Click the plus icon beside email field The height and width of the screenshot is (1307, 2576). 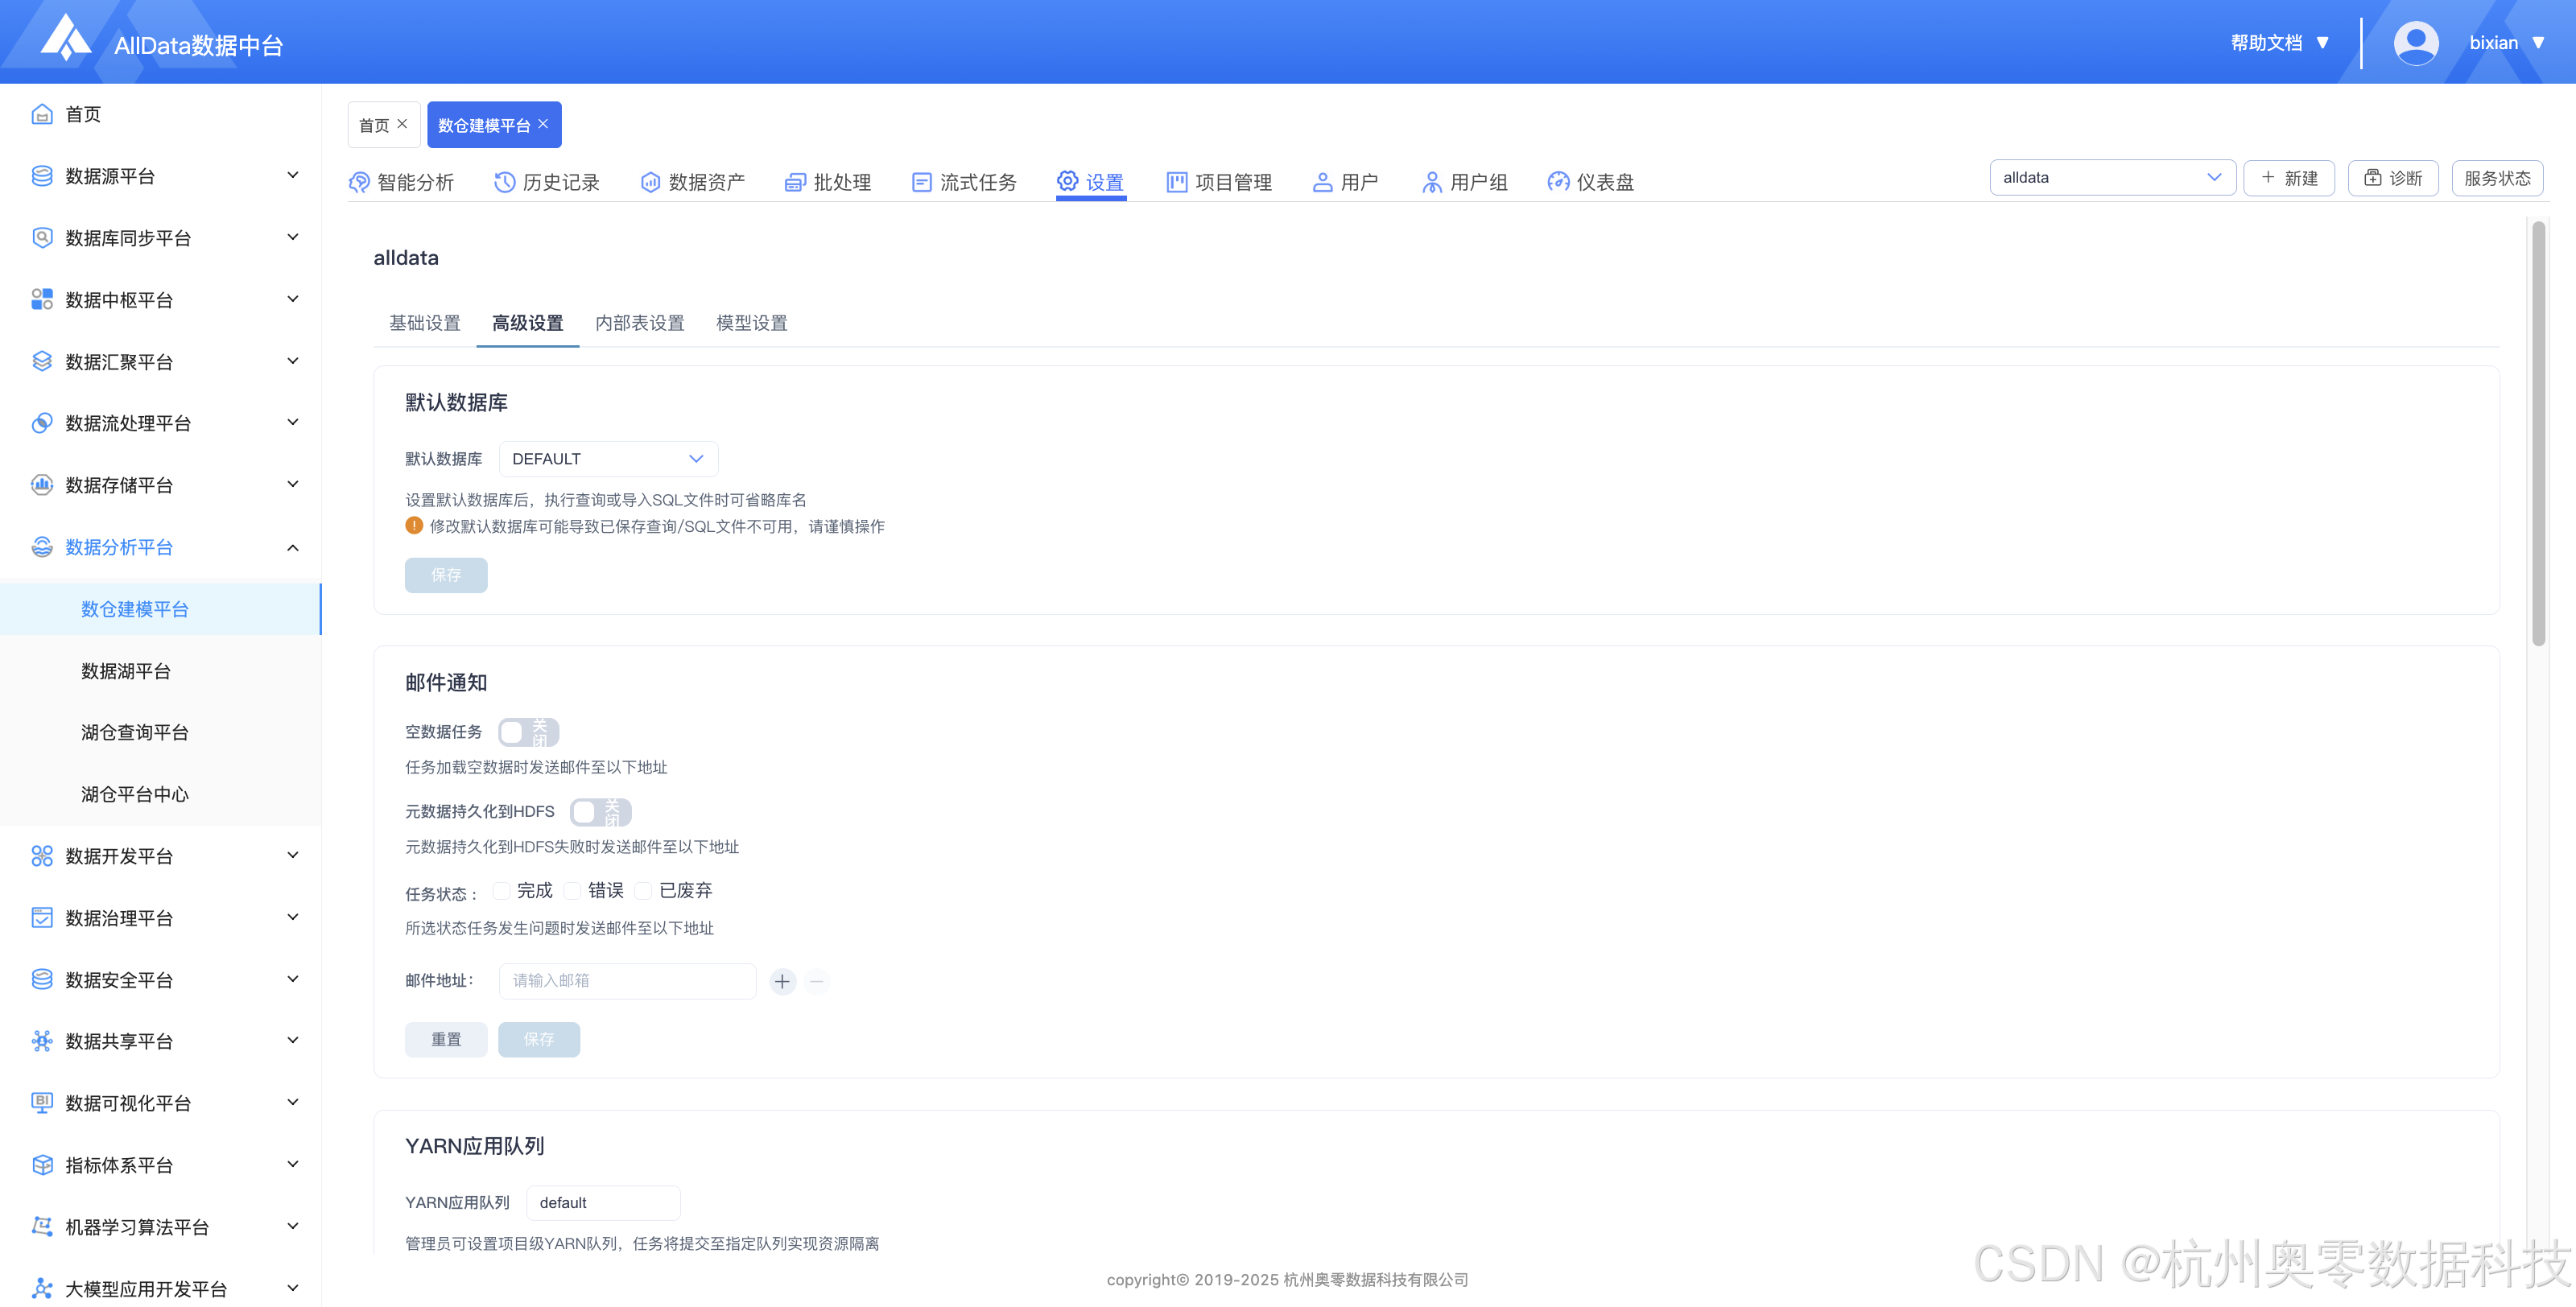pyautogui.click(x=782, y=981)
